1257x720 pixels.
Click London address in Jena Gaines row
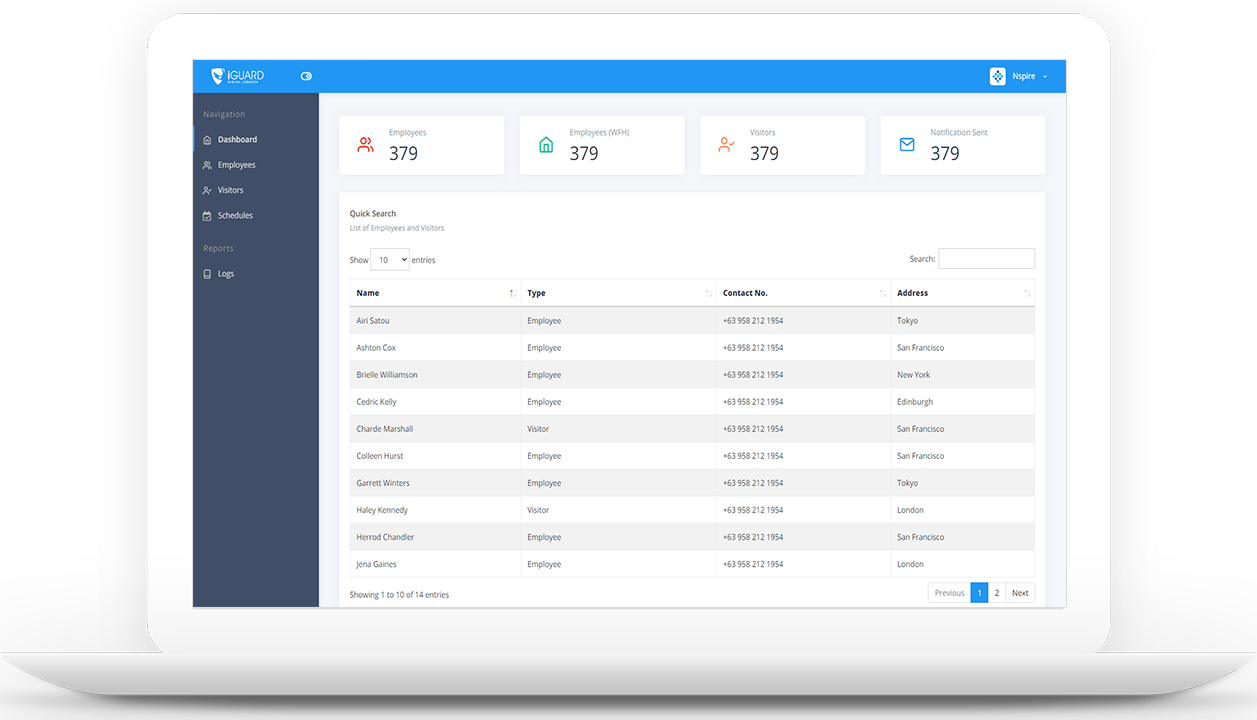(910, 564)
